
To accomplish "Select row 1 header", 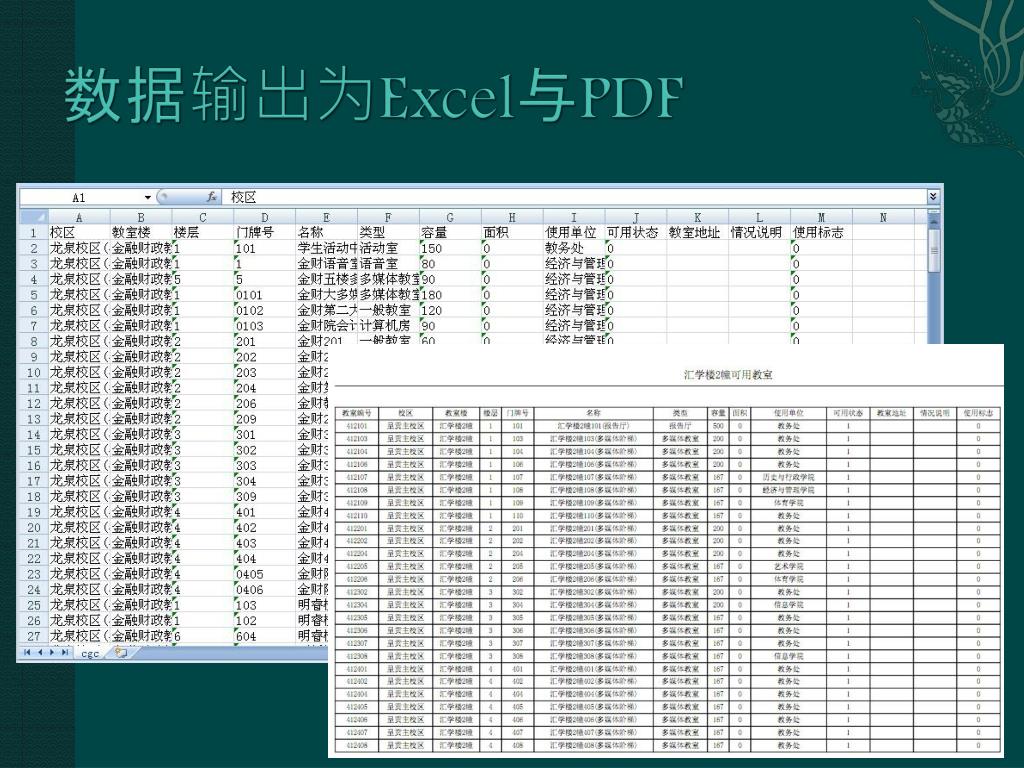I will click(x=33, y=232).
